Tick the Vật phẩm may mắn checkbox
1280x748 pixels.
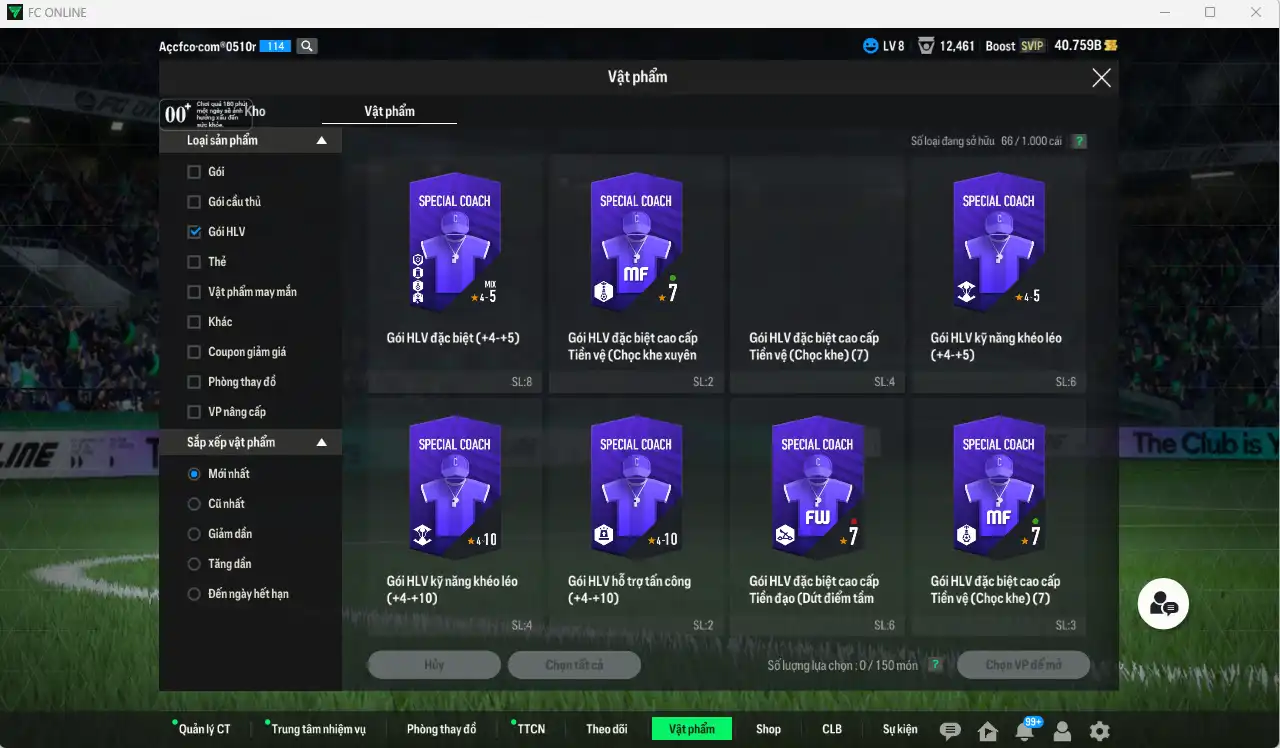[x=194, y=292]
